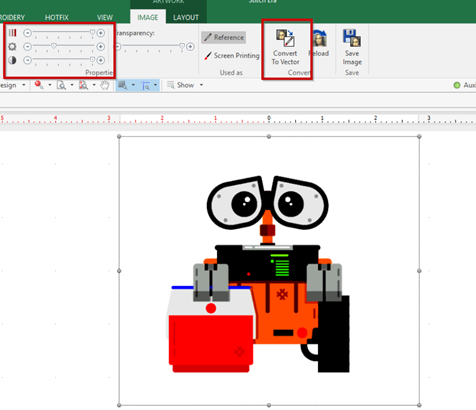Toggle the Reference used-as option
This screenshot has height=410, width=476.
pyautogui.click(x=224, y=37)
